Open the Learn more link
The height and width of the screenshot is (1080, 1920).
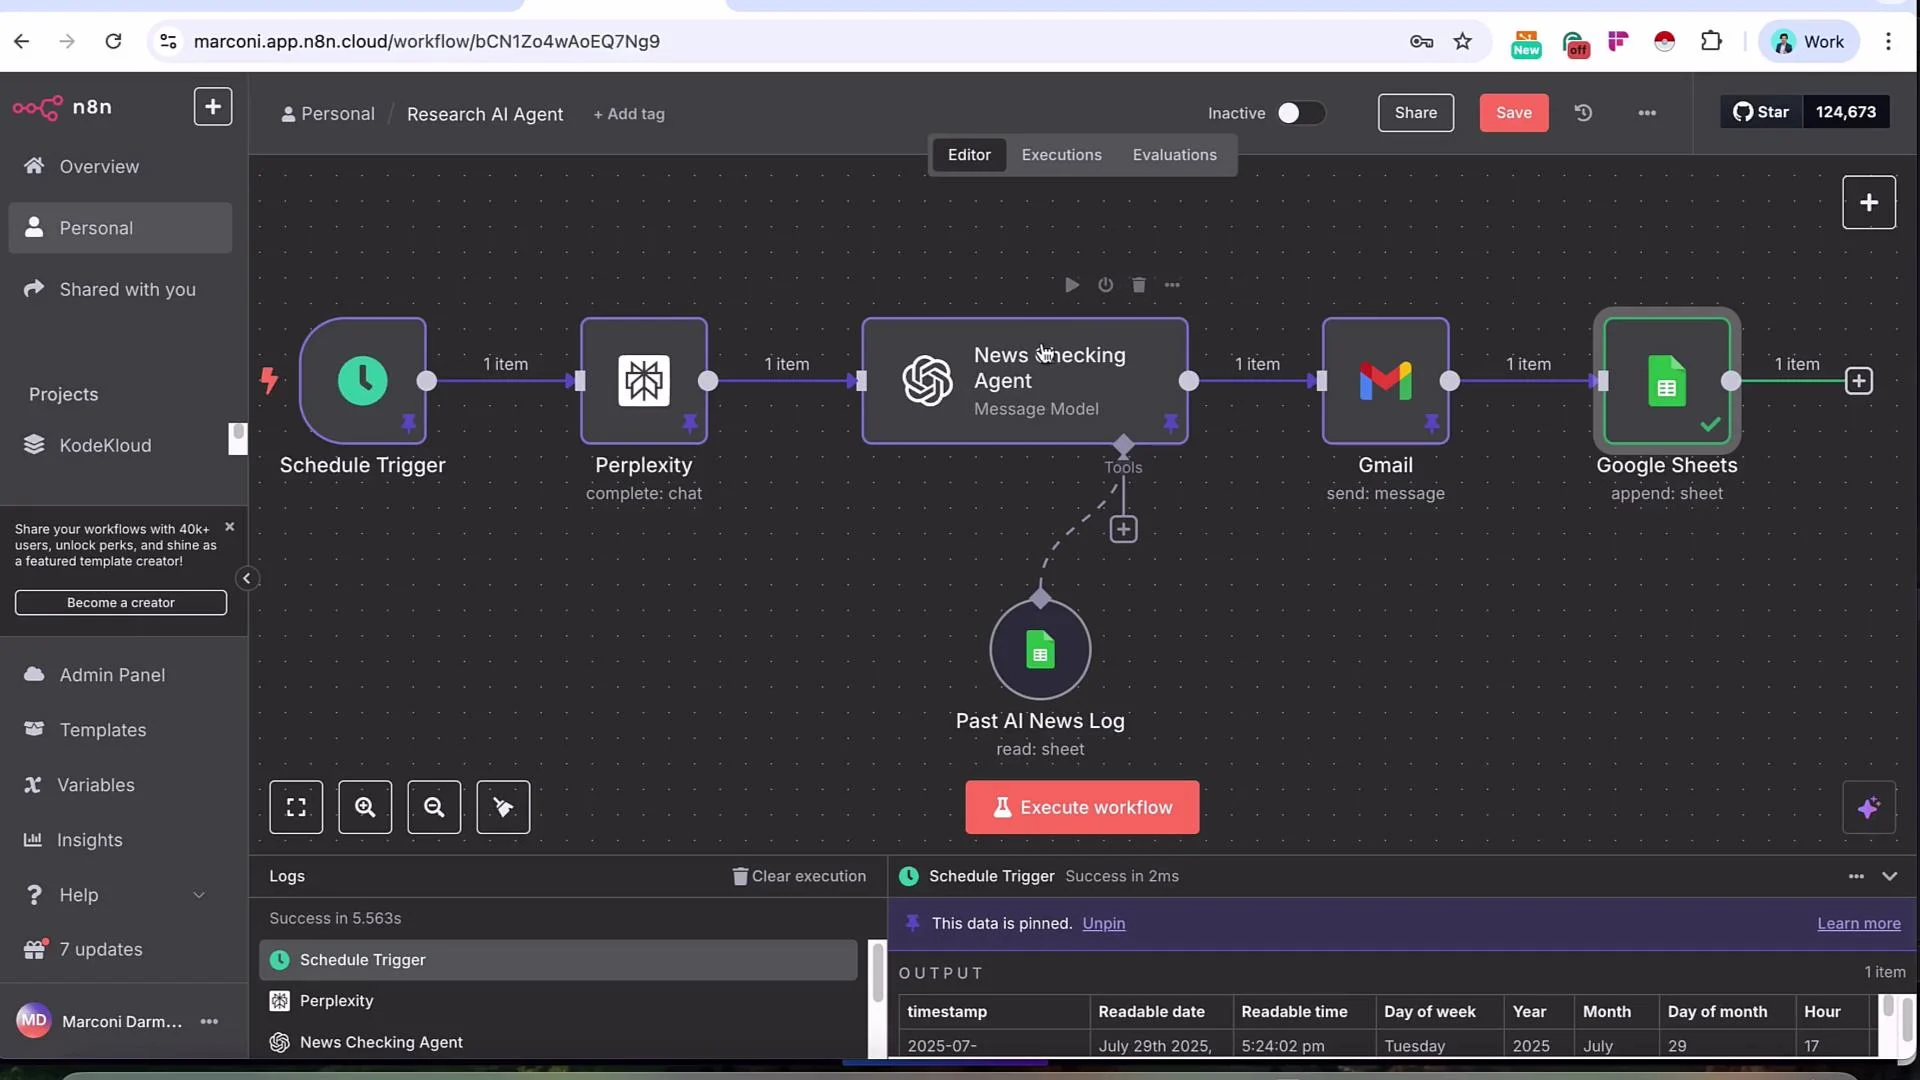tap(1858, 923)
